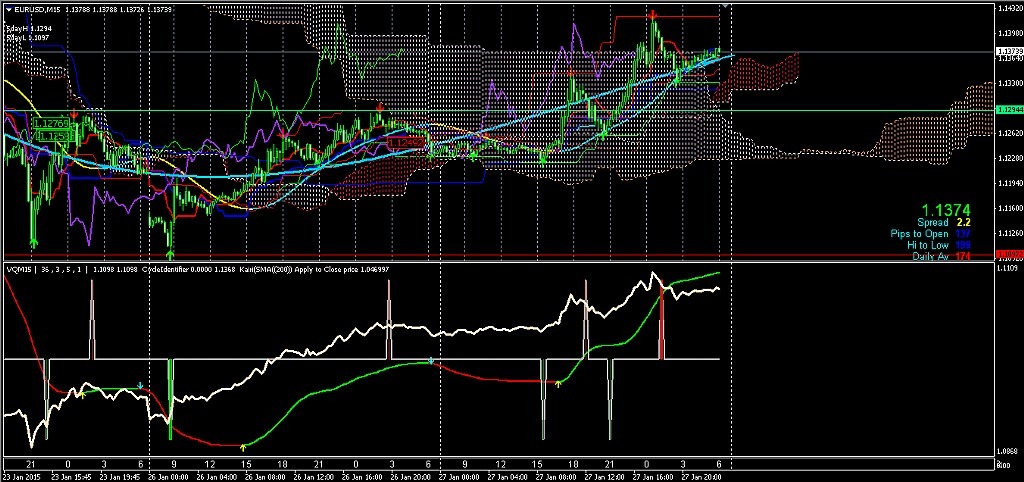This screenshot has width=1024, height=482.
Task: Click the 26 Jan 00:00 time axis label
Action: [x=169, y=475]
